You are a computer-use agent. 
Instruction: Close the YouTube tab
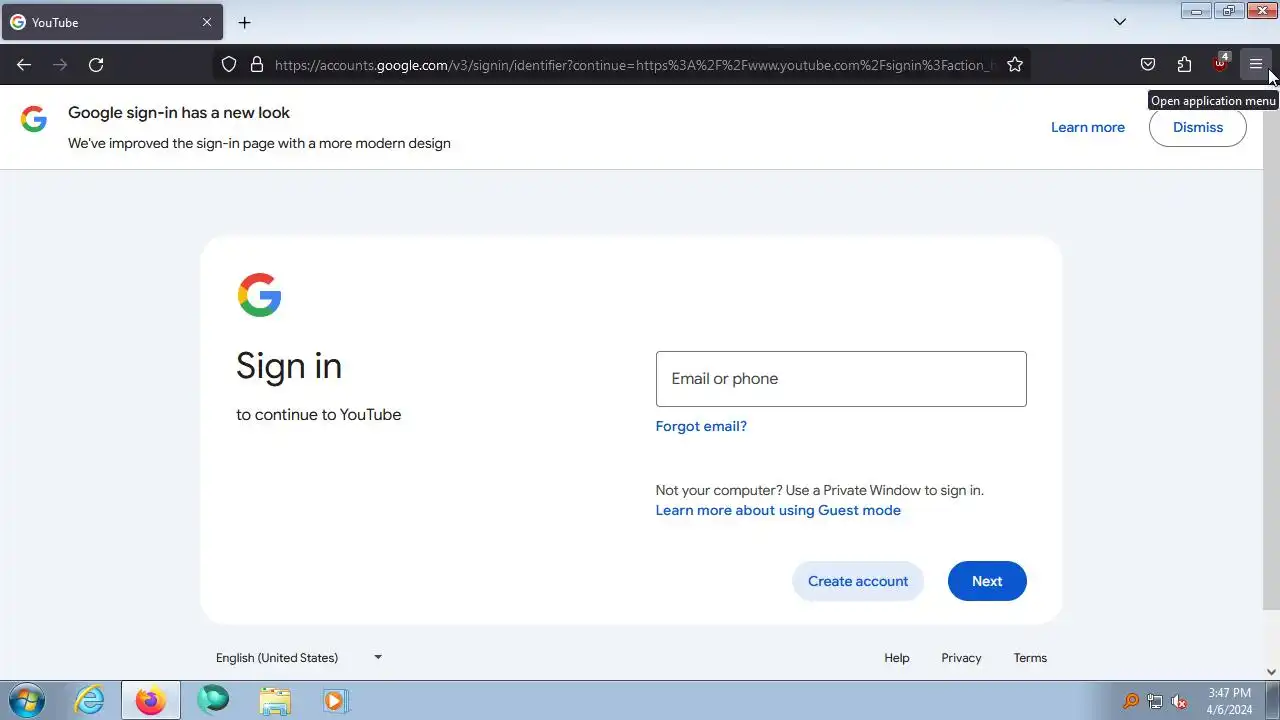(207, 22)
